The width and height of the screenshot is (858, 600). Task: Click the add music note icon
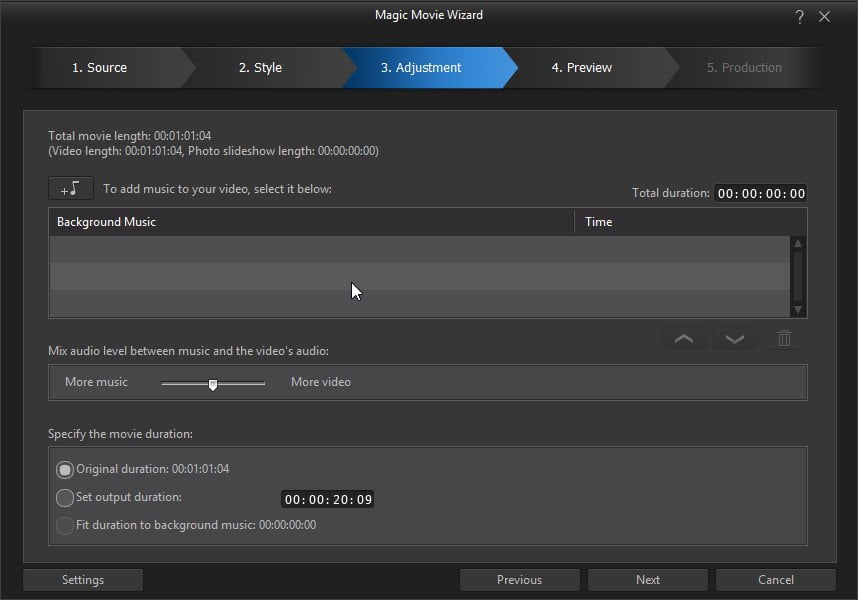click(71, 189)
